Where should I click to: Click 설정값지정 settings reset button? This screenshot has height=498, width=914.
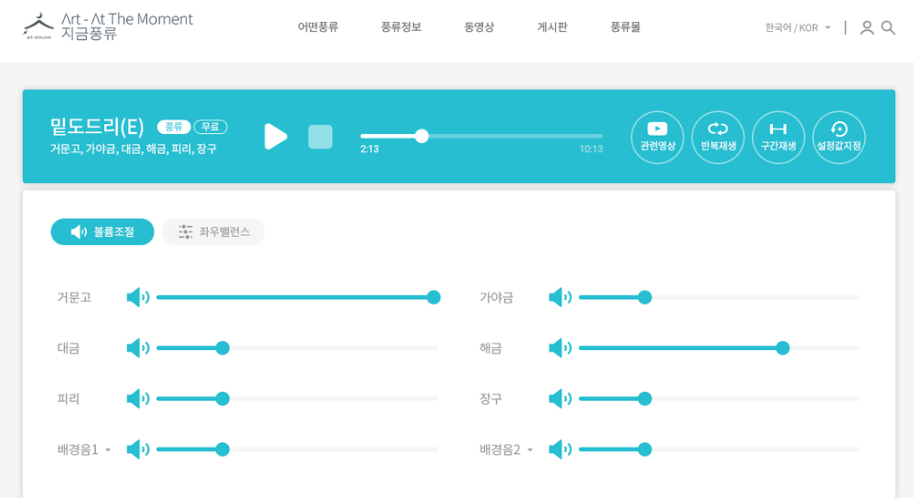pos(839,137)
